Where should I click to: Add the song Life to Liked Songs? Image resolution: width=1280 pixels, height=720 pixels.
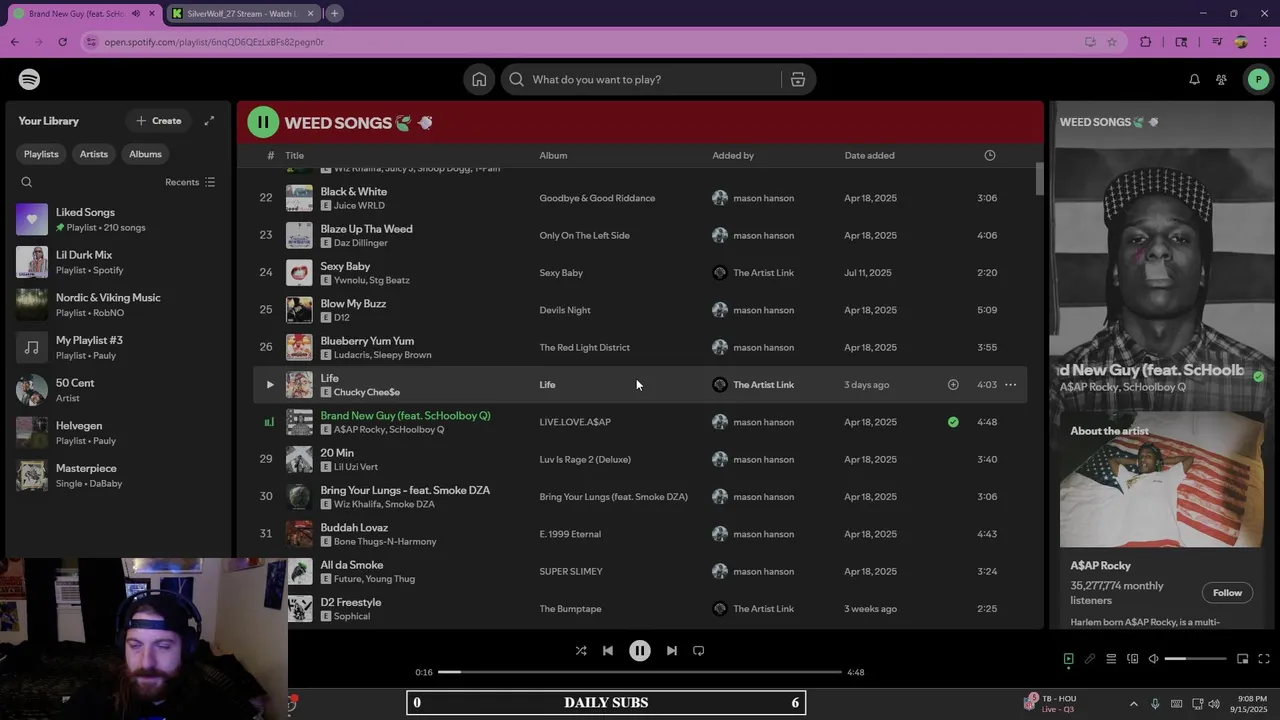pos(953,385)
